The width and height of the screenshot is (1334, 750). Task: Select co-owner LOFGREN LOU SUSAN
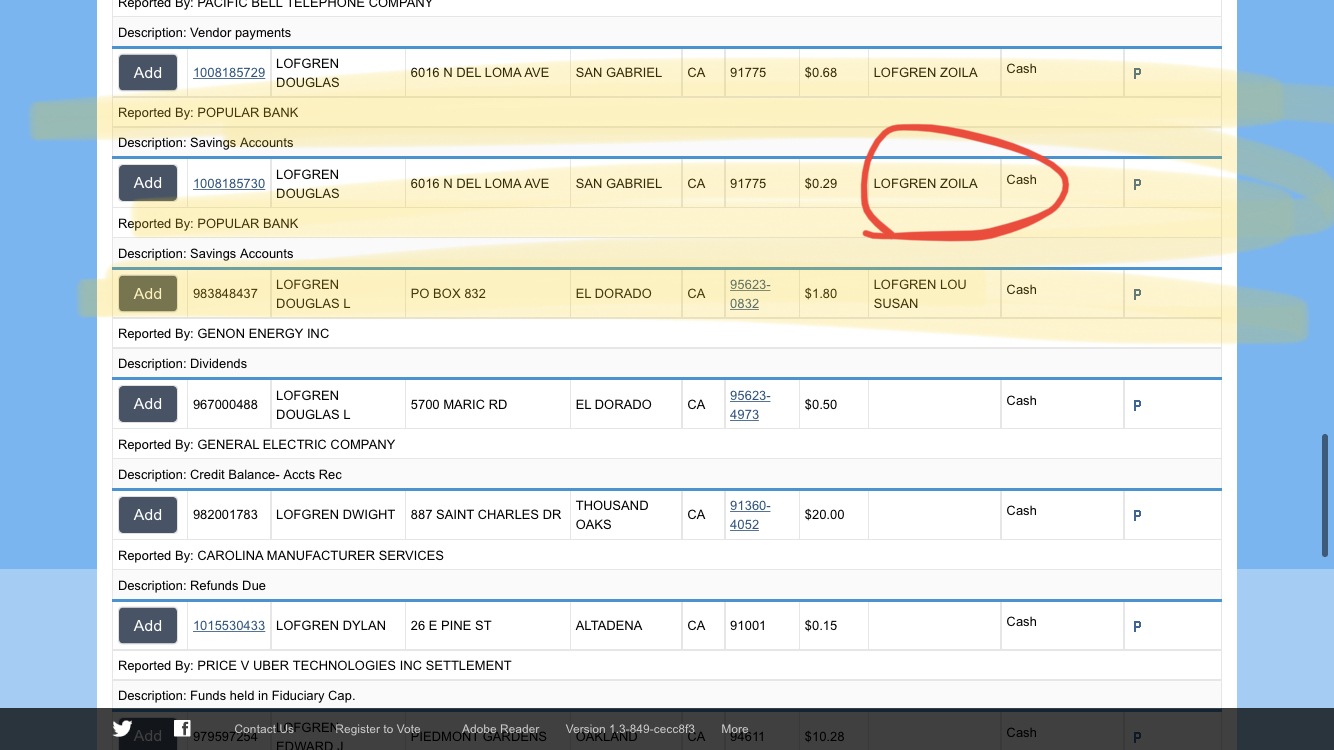[920, 294]
